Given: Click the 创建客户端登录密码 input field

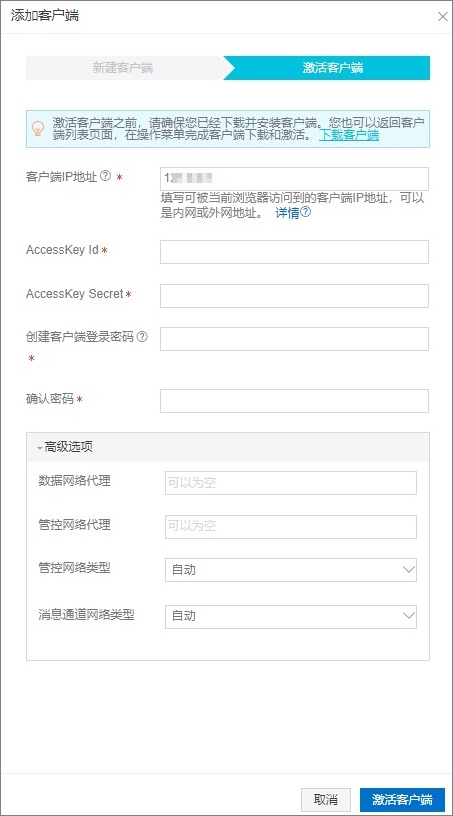Looking at the screenshot, I should [x=294, y=339].
